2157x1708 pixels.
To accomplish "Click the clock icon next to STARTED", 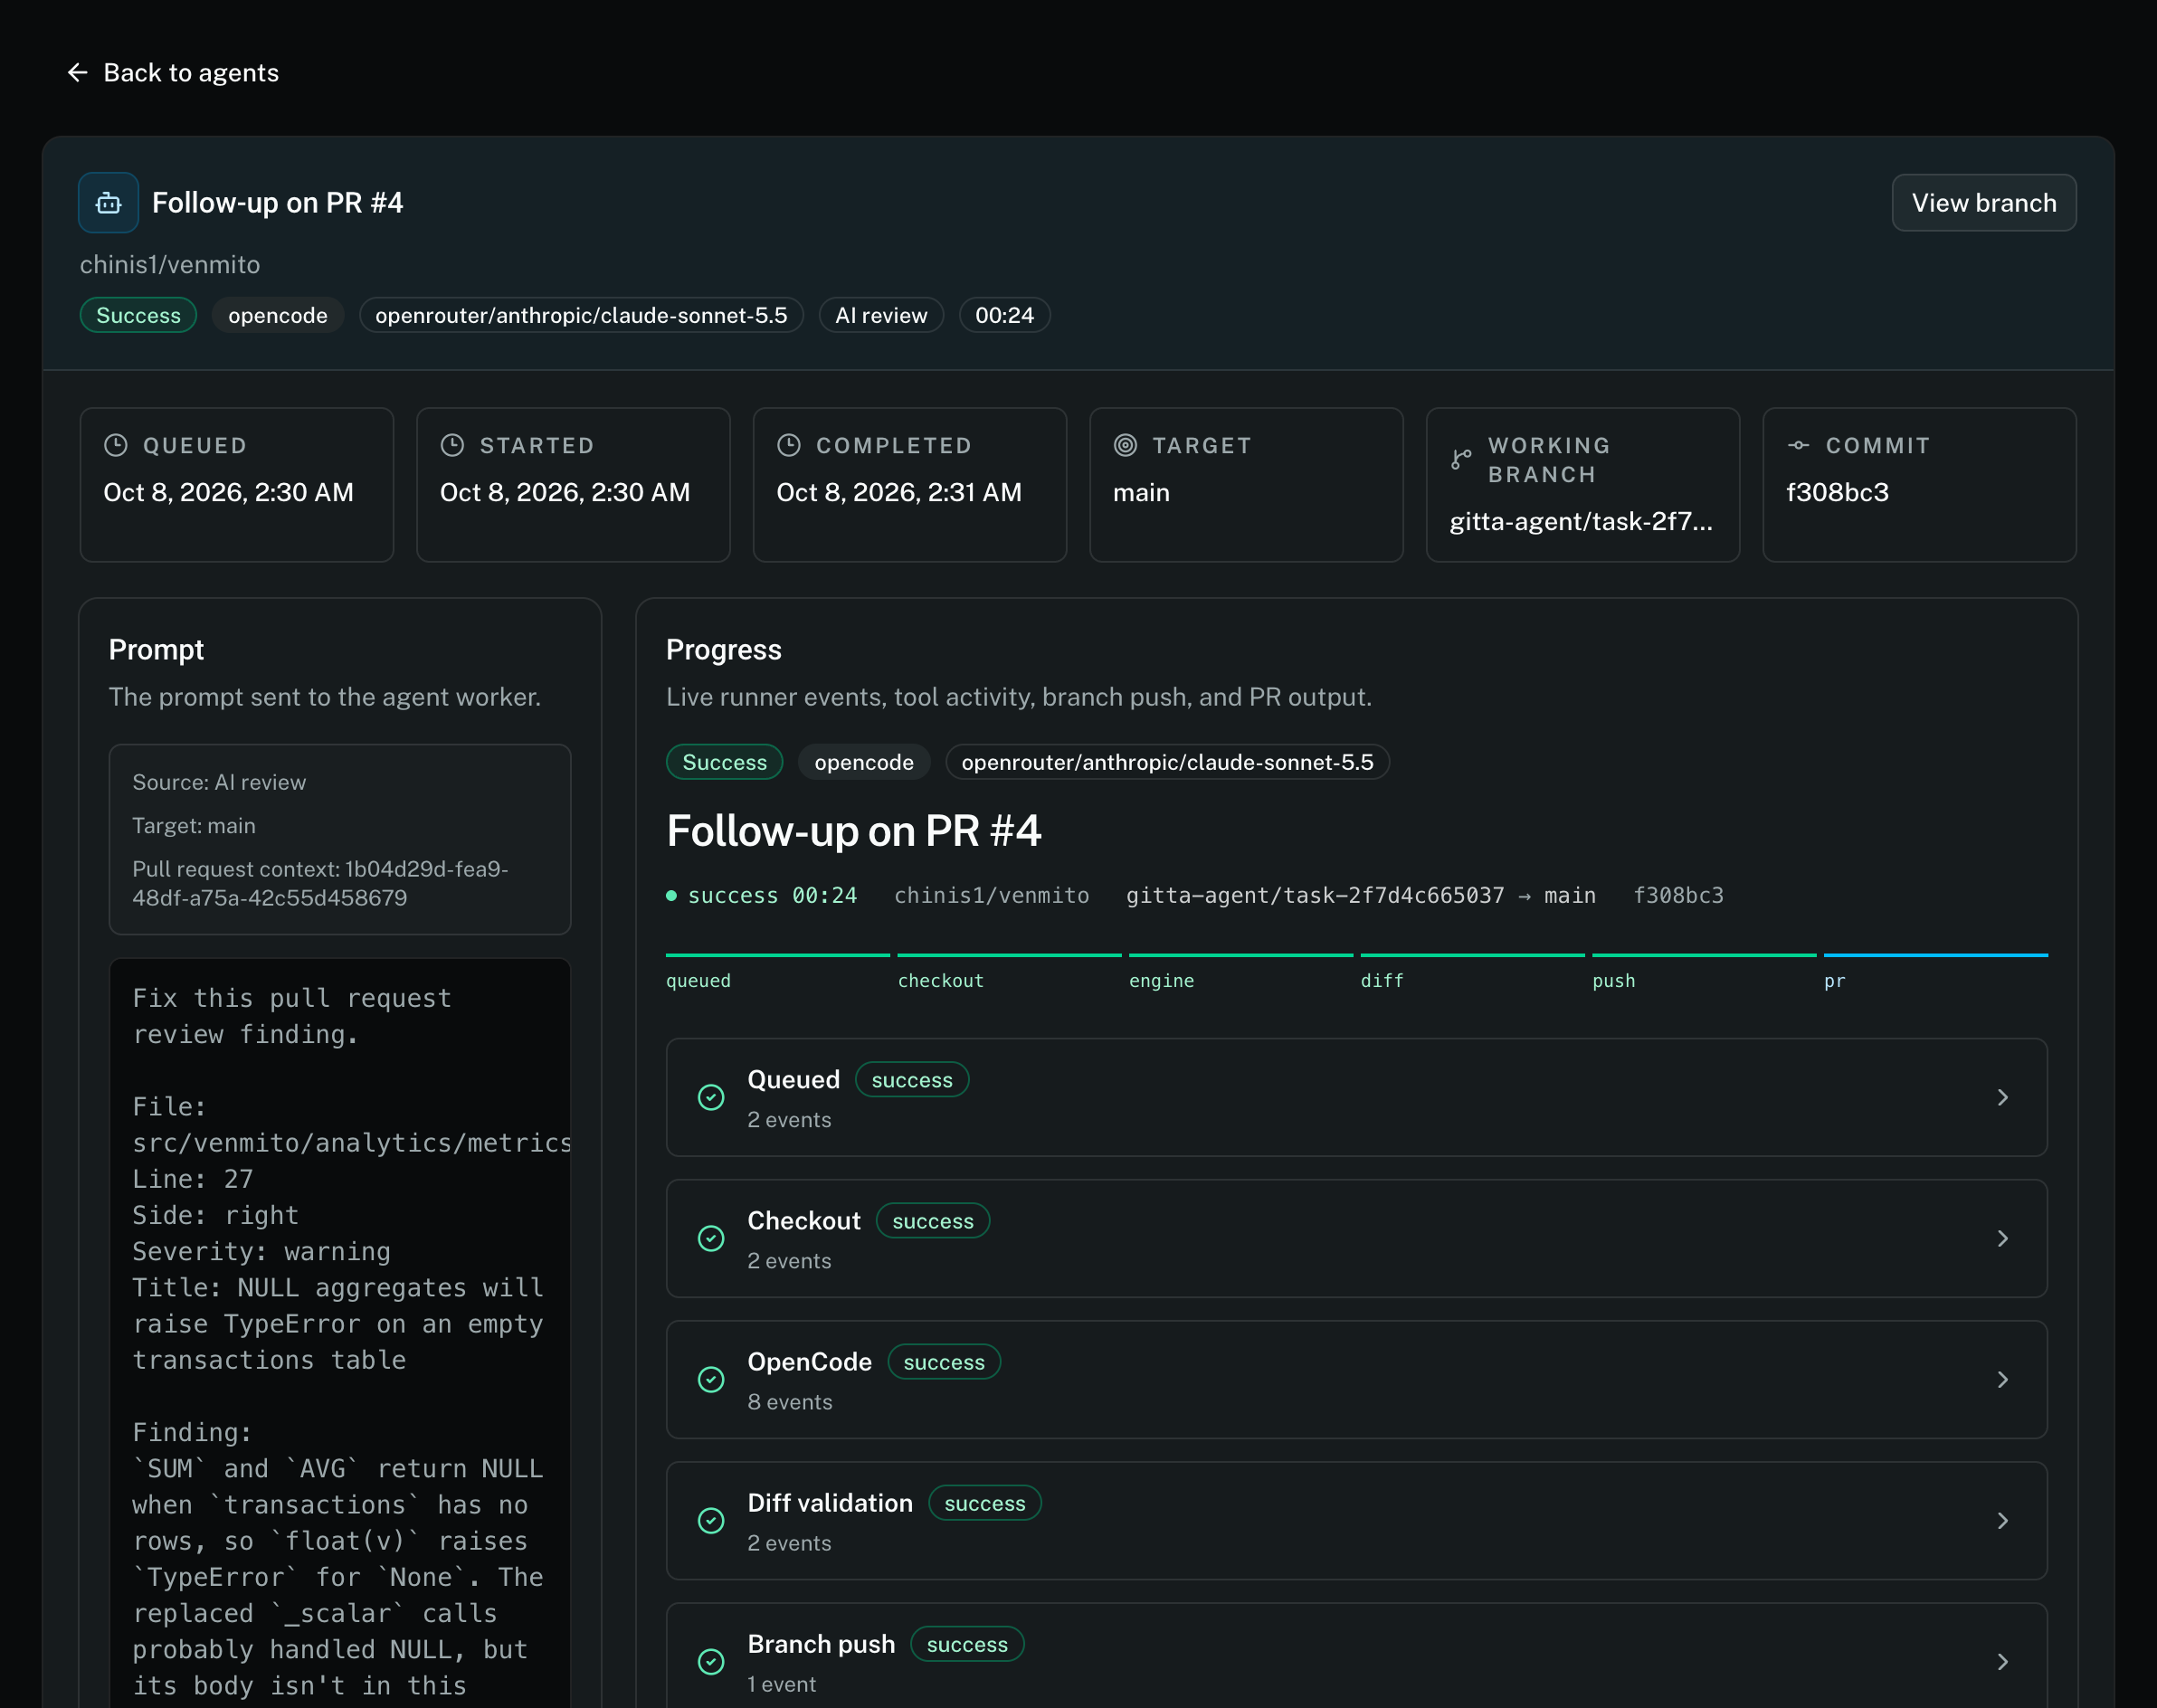I will coord(452,445).
